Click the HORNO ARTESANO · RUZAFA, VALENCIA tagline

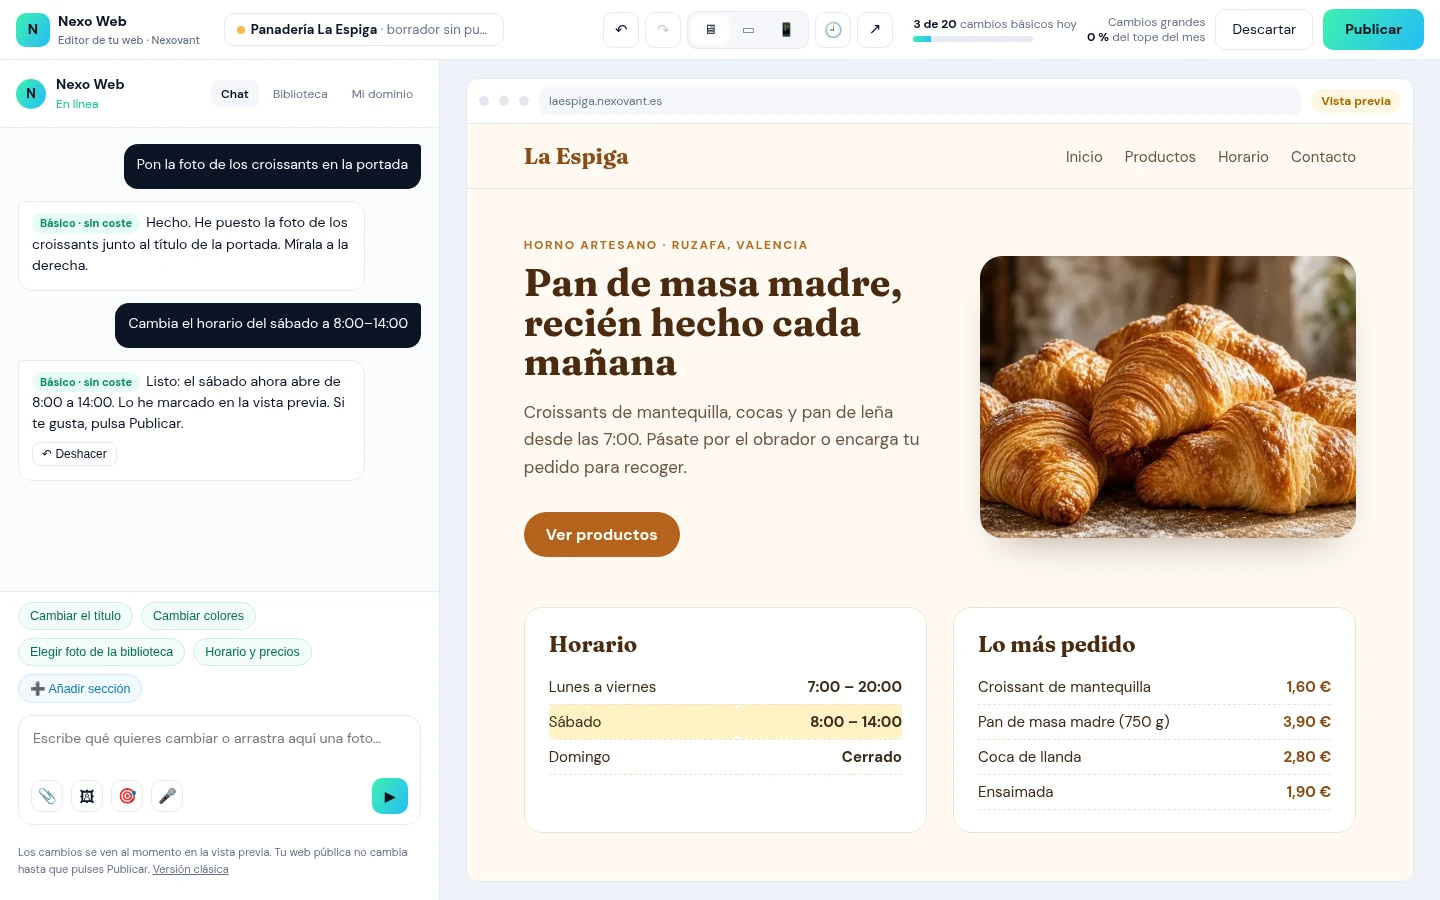click(666, 245)
